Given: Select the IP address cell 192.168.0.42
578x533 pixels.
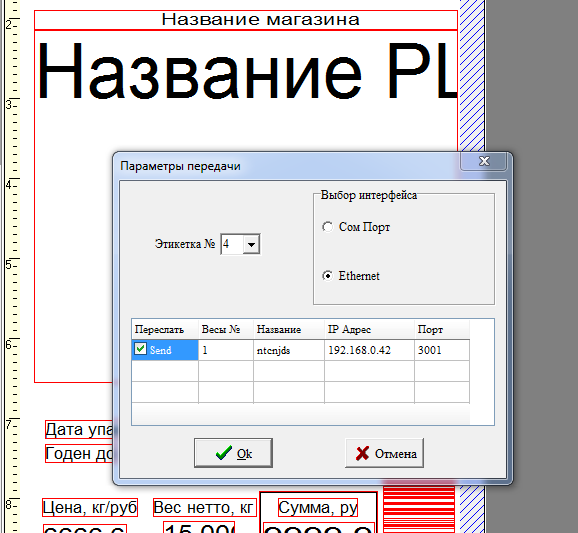Looking at the screenshot, I should click(x=369, y=350).
